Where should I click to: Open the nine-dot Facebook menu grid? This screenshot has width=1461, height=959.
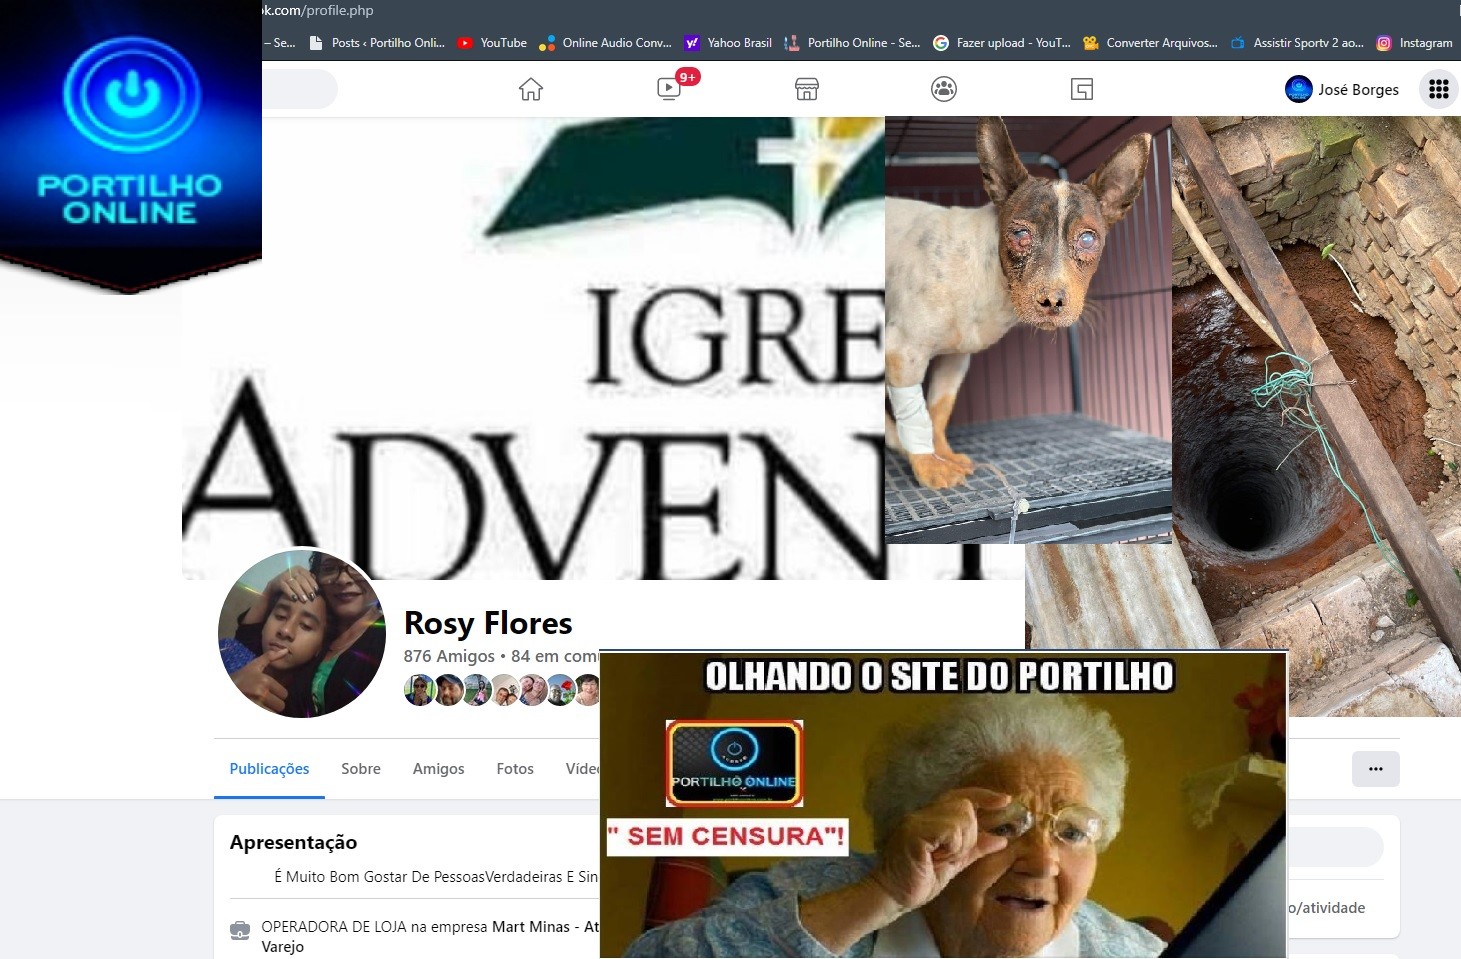pyautogui.click(x=1438, y=90)
